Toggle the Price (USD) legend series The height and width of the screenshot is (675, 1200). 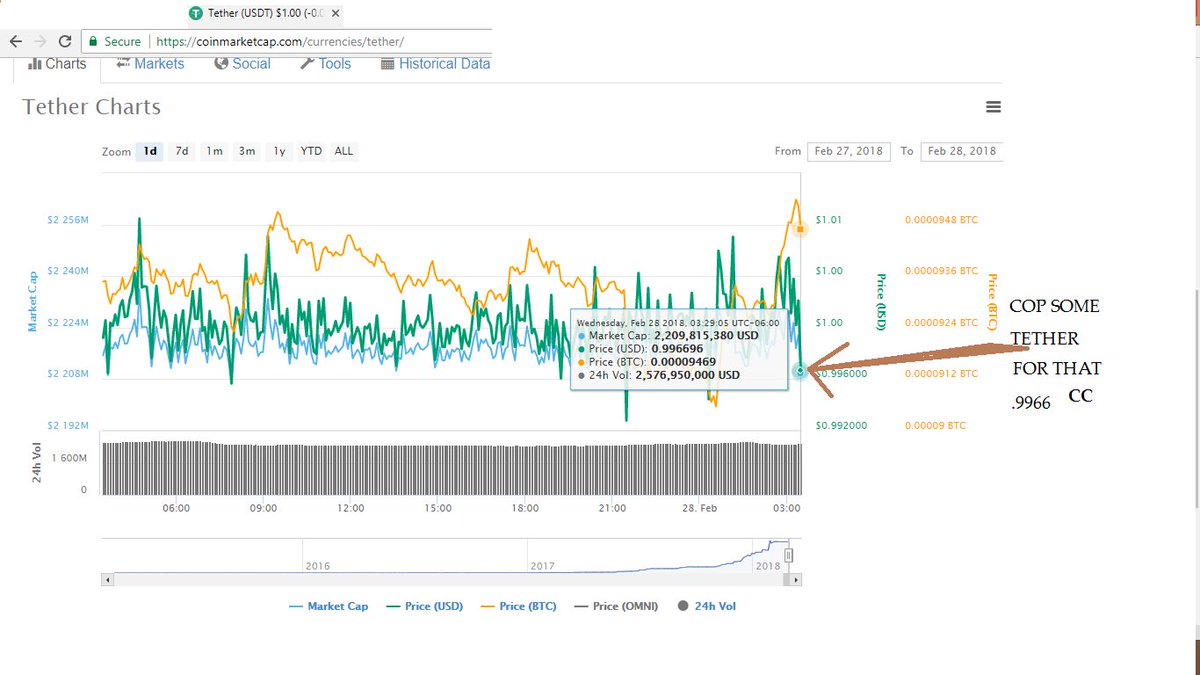click(x=425, y=606)
